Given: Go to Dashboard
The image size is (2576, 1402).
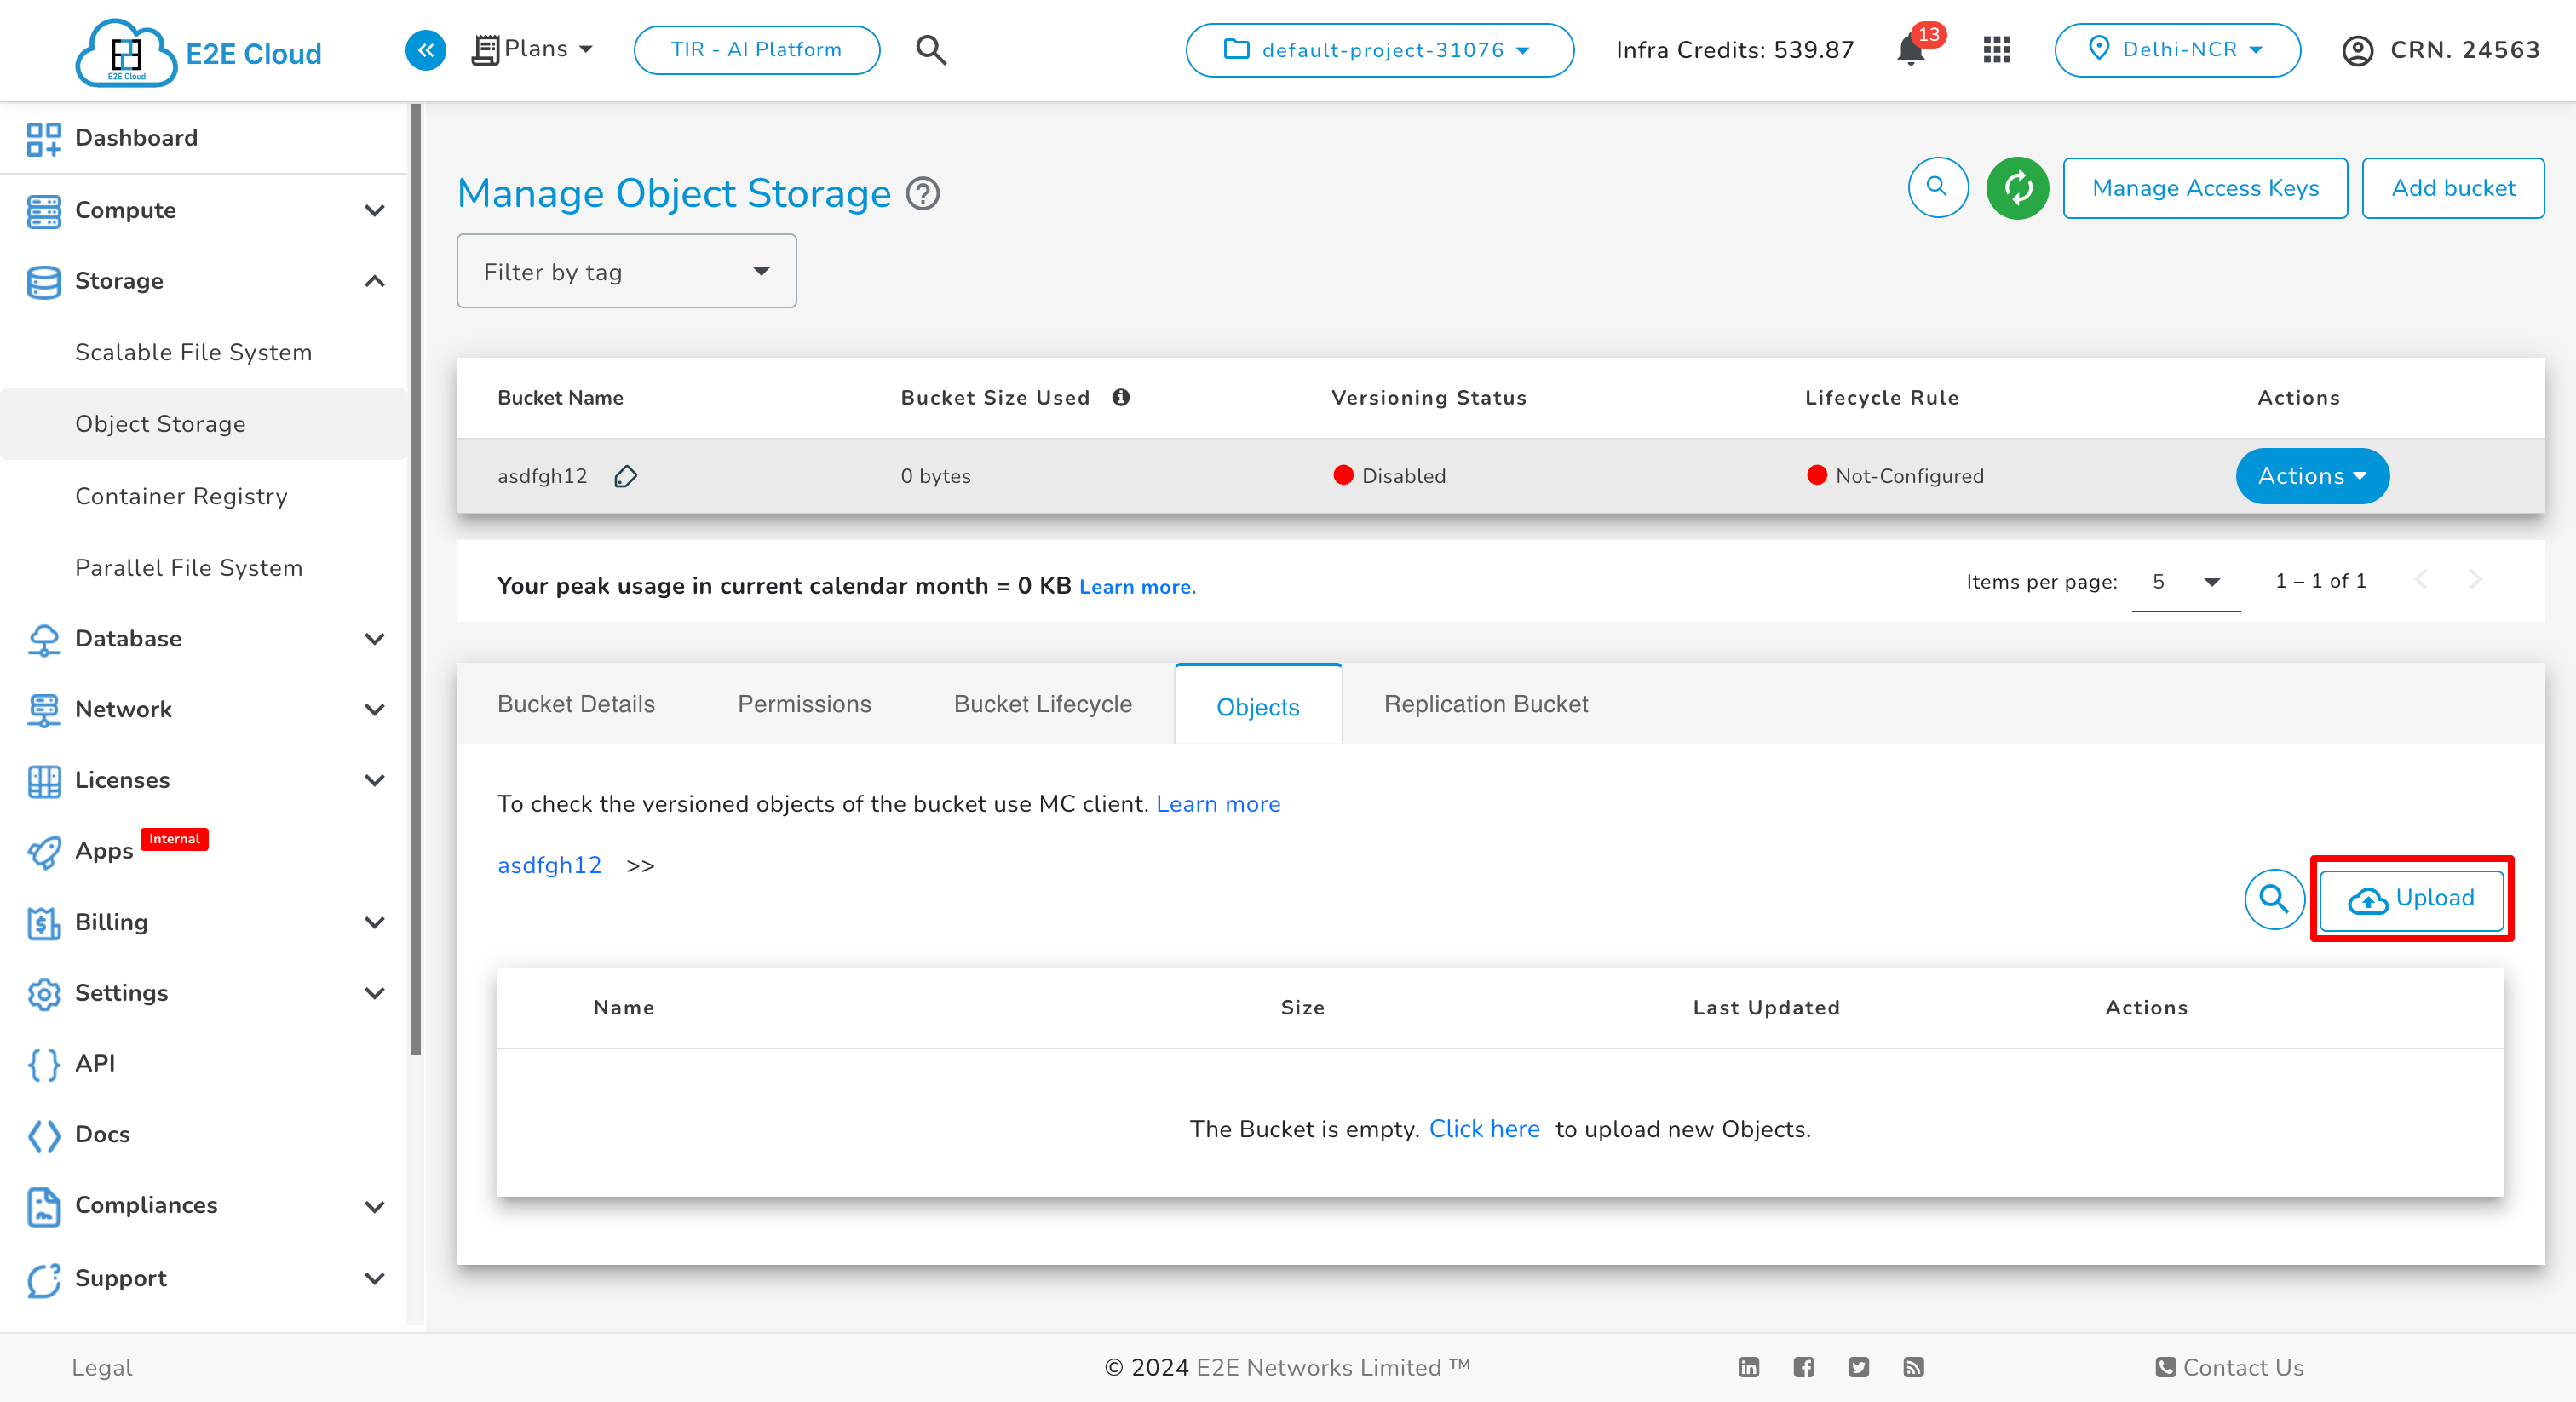Looking at the screenshot, I should point(136,138).
